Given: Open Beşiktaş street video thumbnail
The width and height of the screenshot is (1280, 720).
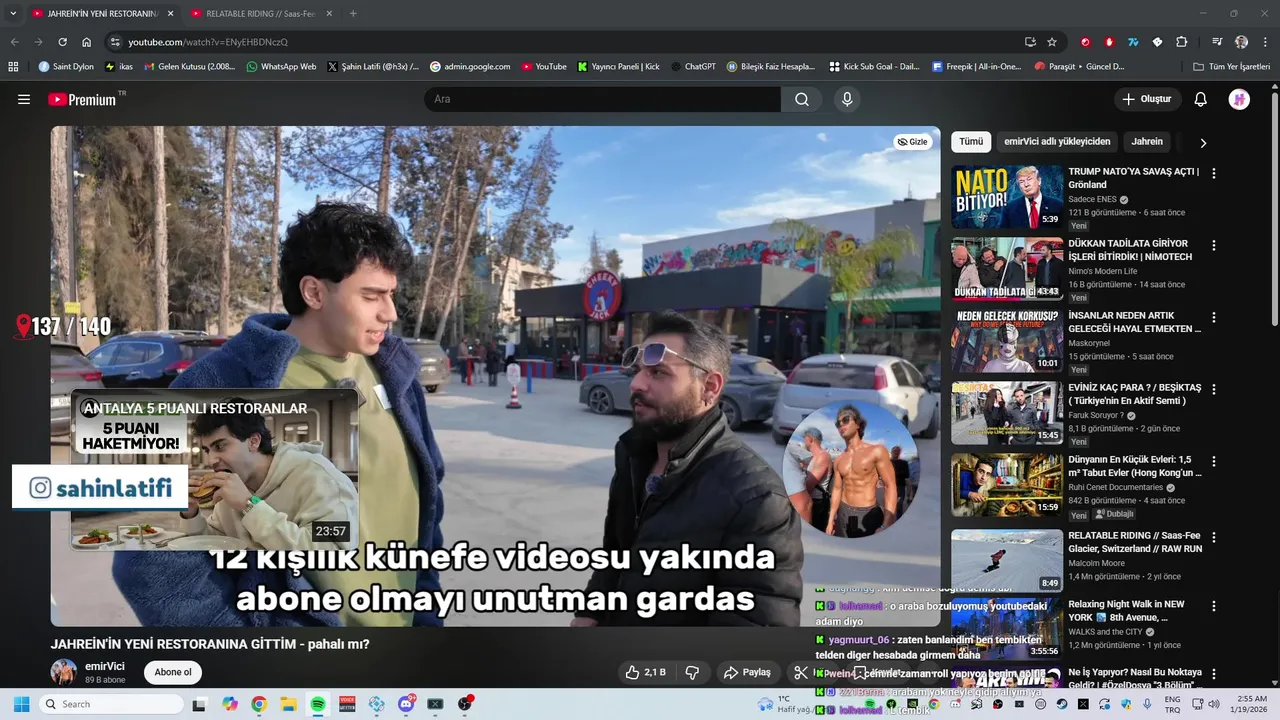Looking at the screenshot, I should pyautogui.click(x=1007, y=413).
